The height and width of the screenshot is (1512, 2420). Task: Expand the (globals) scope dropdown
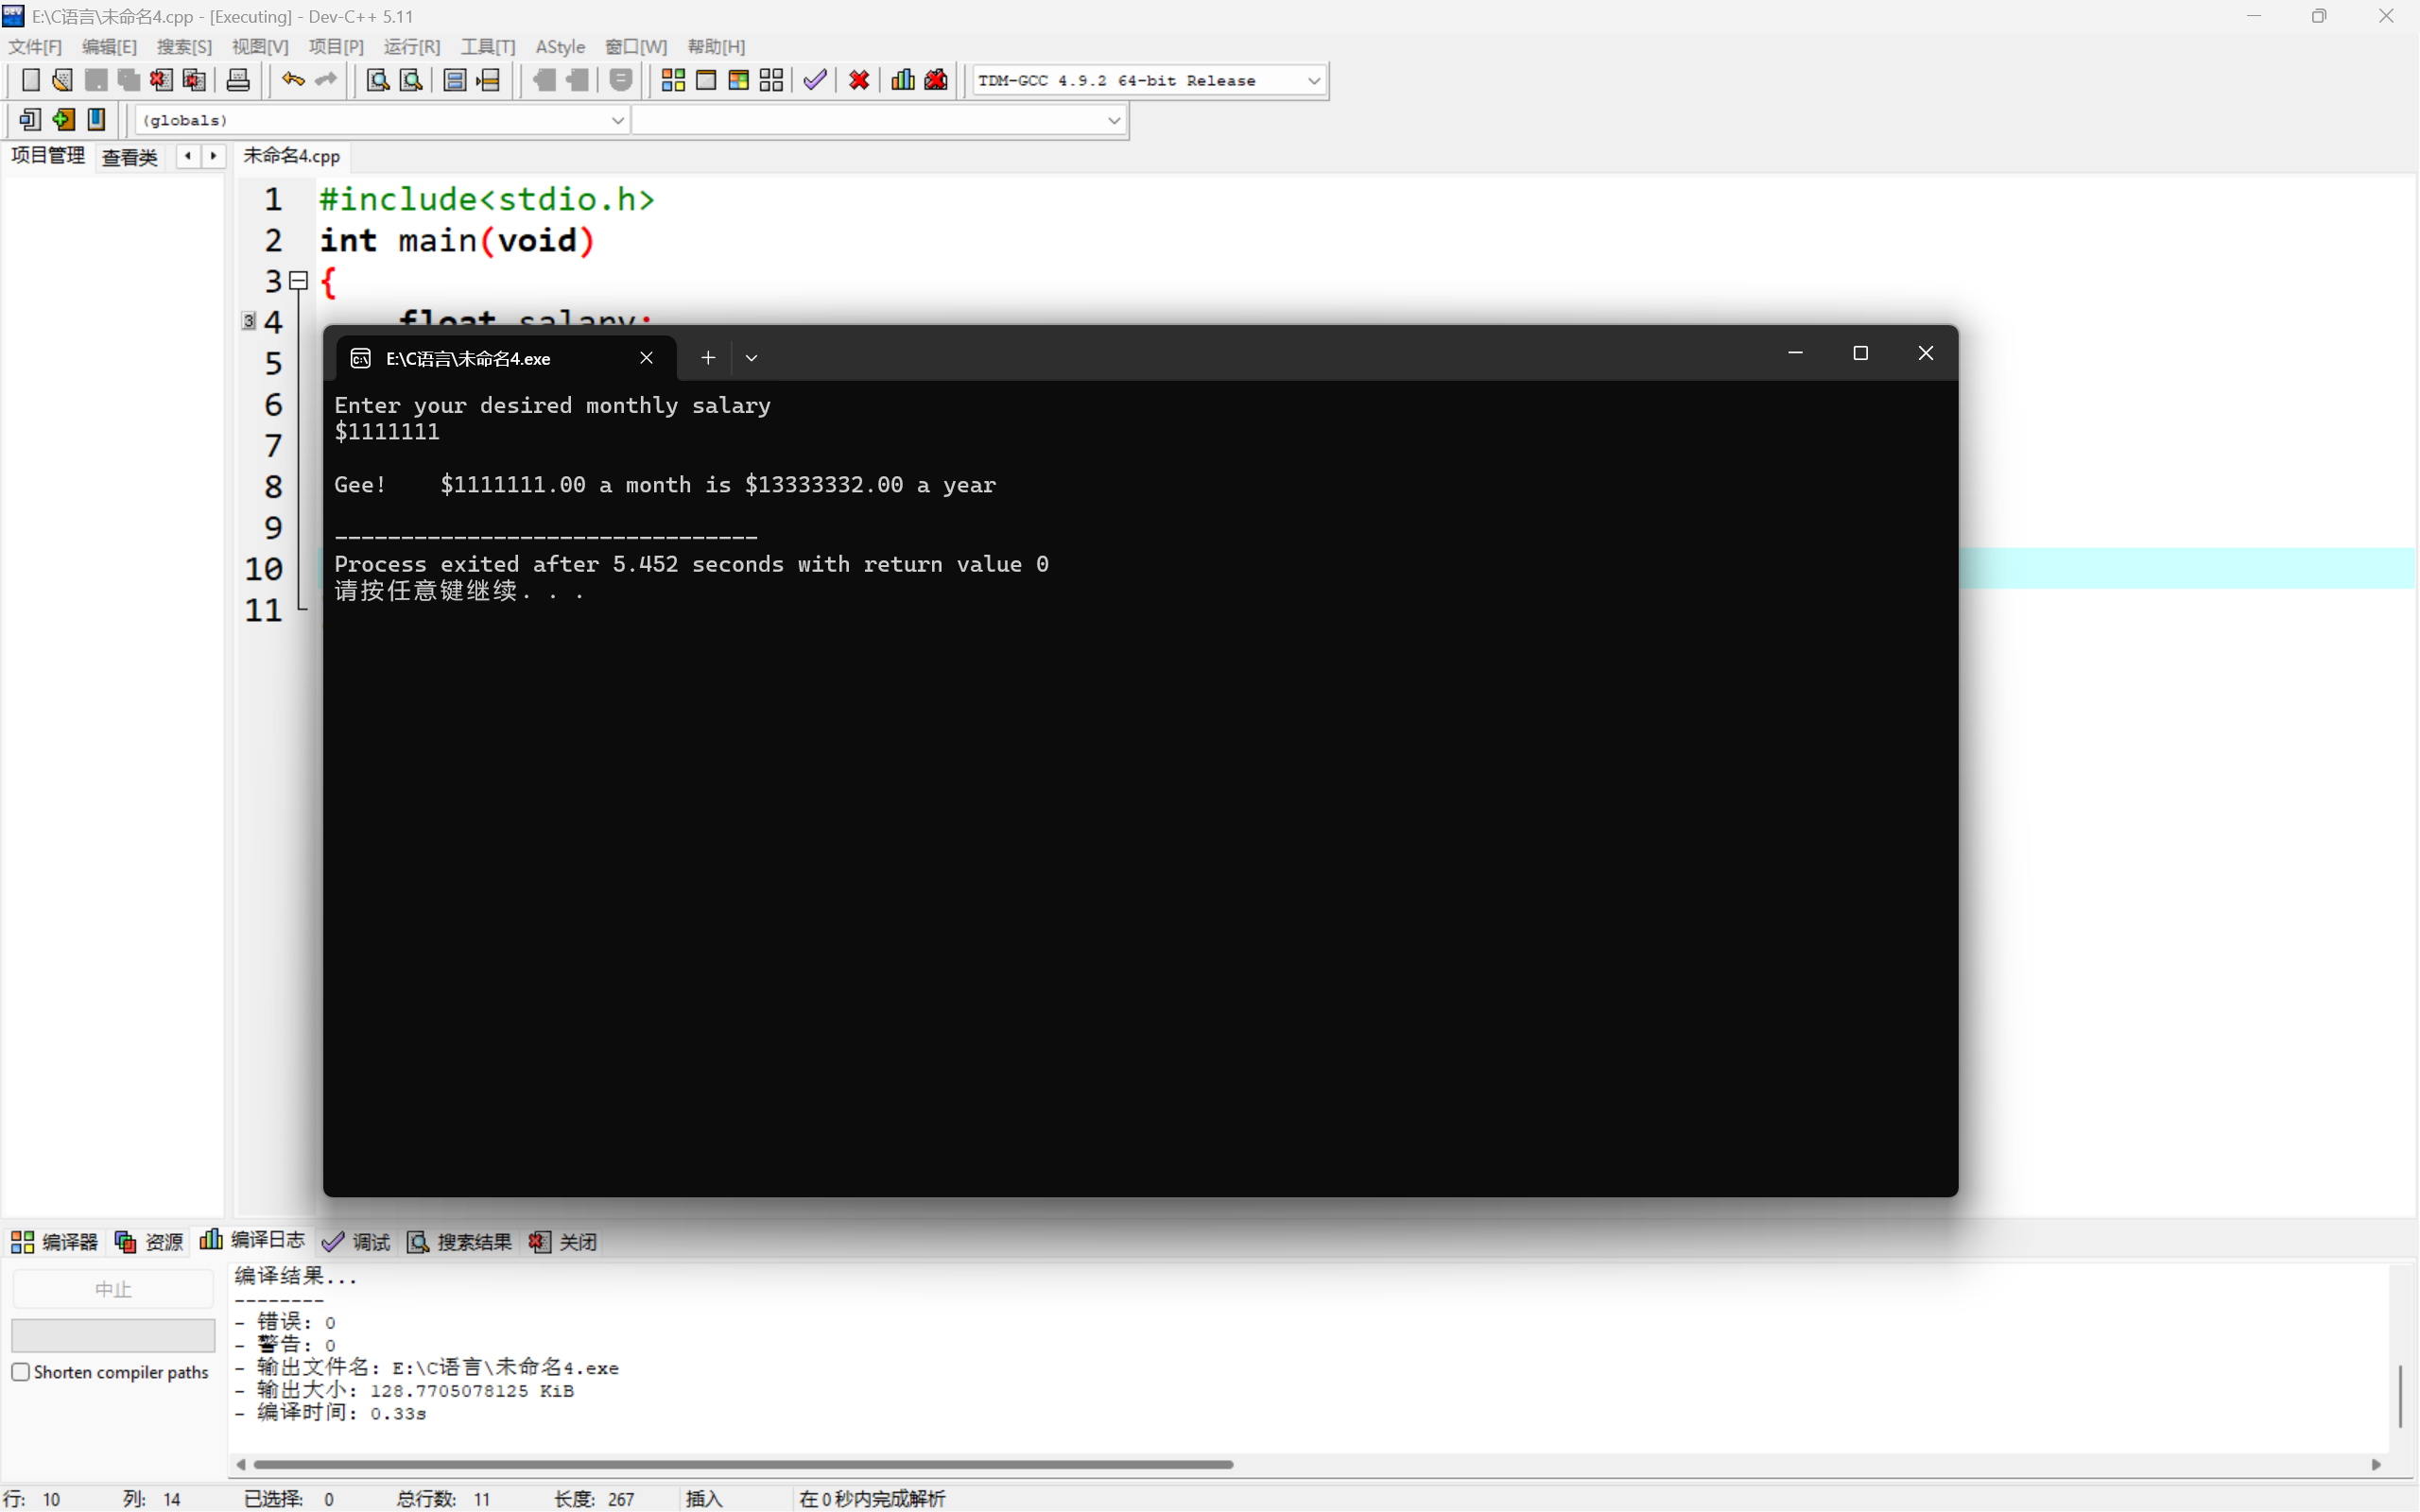[617, 120]
